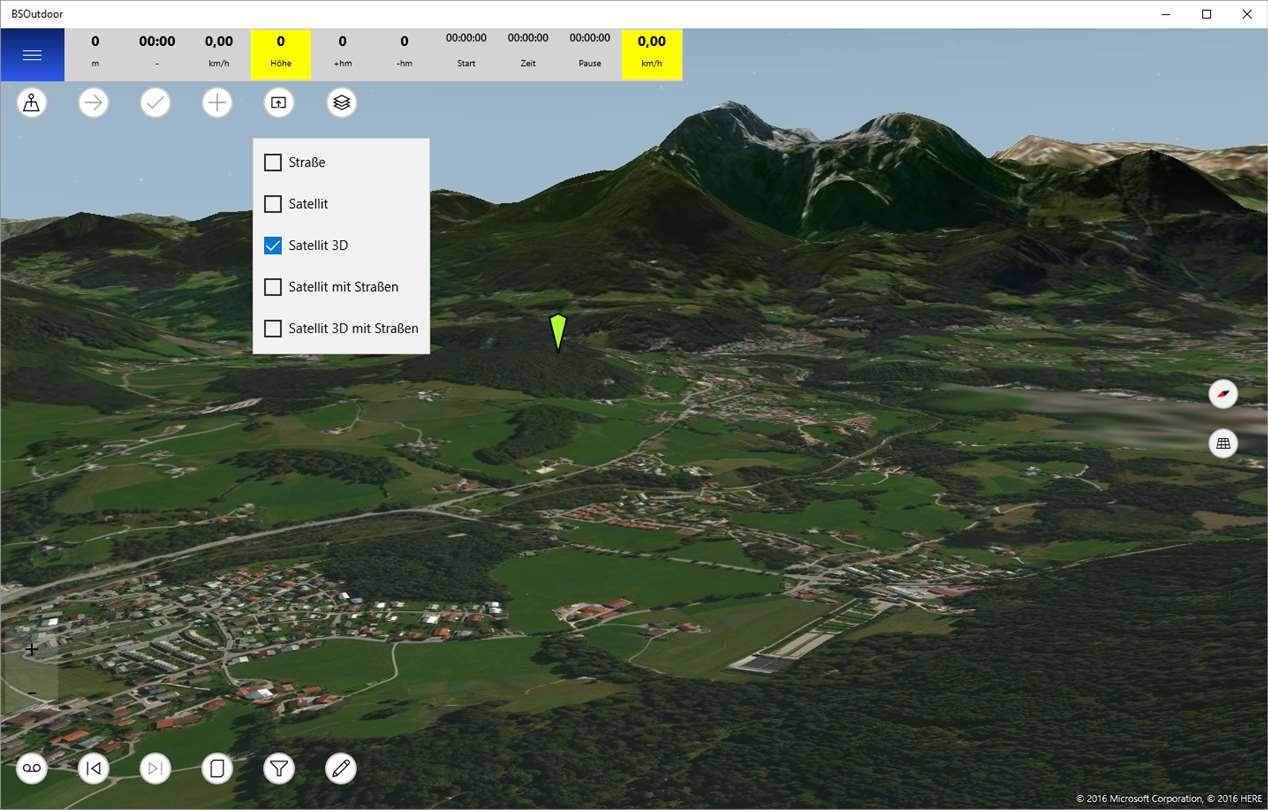Click the page/tablet icon button

pyautogui.click(x=218, y=768)
